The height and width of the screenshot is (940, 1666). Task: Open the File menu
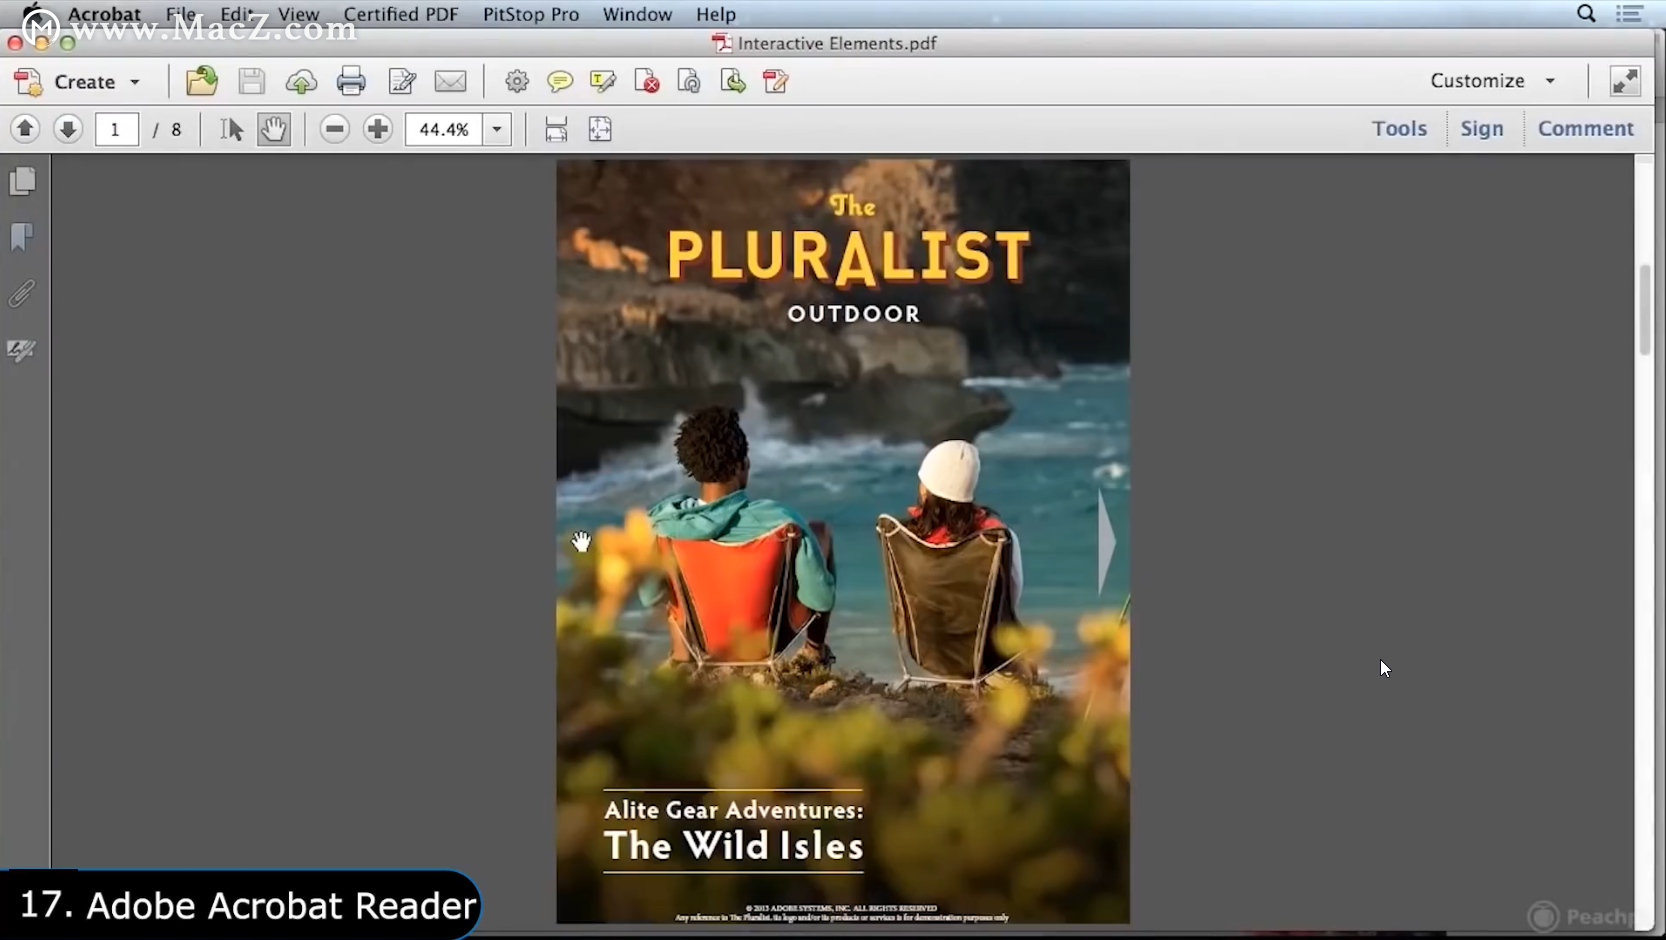[x=181, y=14]
